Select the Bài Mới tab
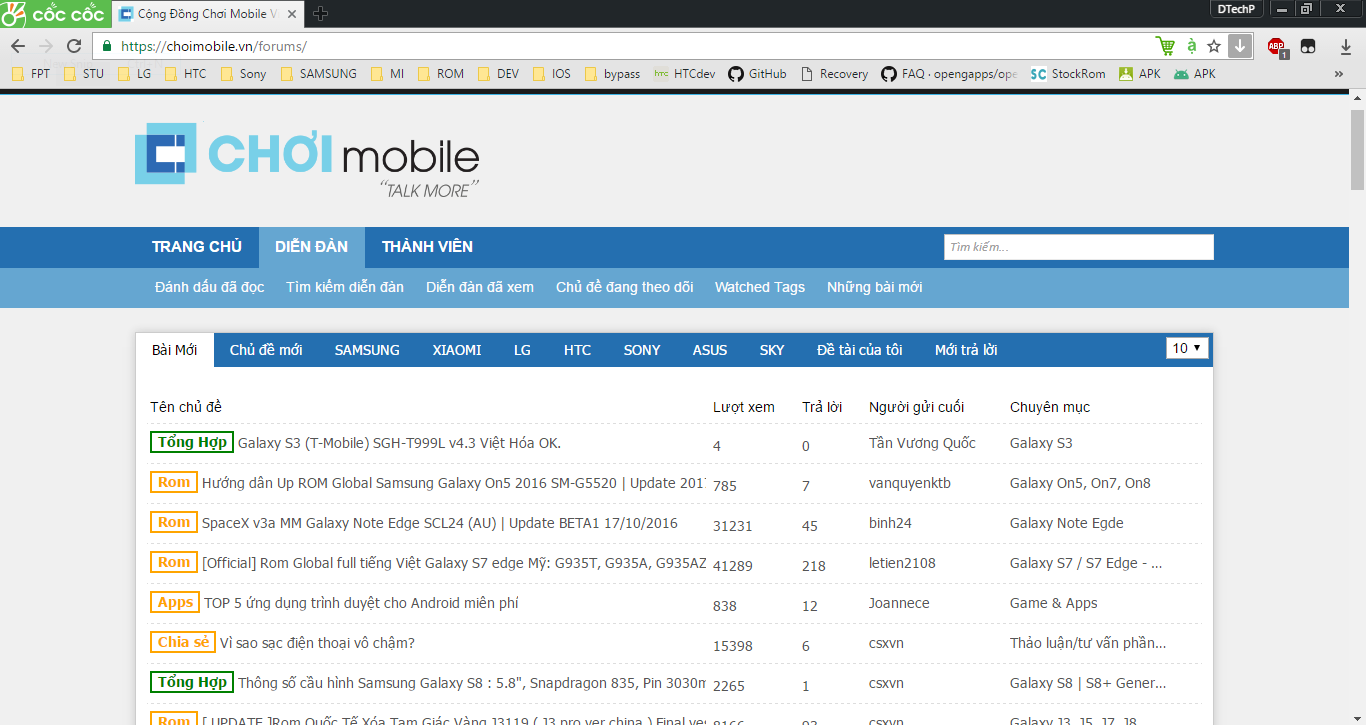Image resolution: width=1366 pixels, height=725 pixels. coord(175,350)
